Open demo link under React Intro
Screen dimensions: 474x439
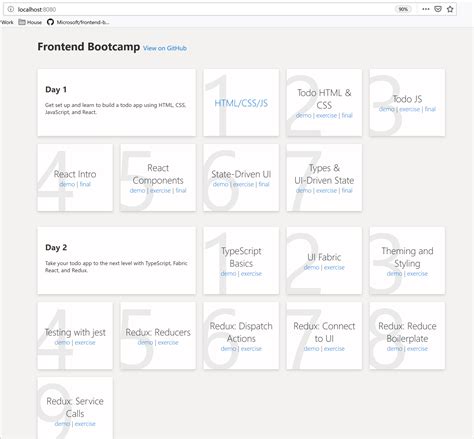pyautogui.click(x=67, y=184)
